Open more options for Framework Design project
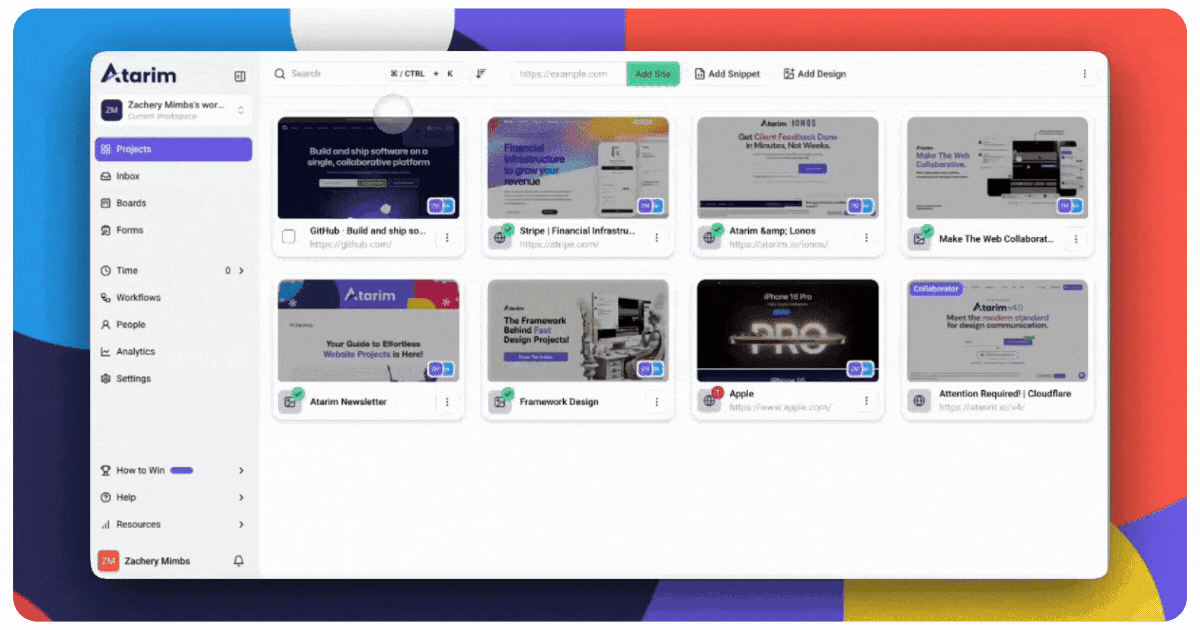Viewport: 1200px width, 630px height. [x=657, y=402]
